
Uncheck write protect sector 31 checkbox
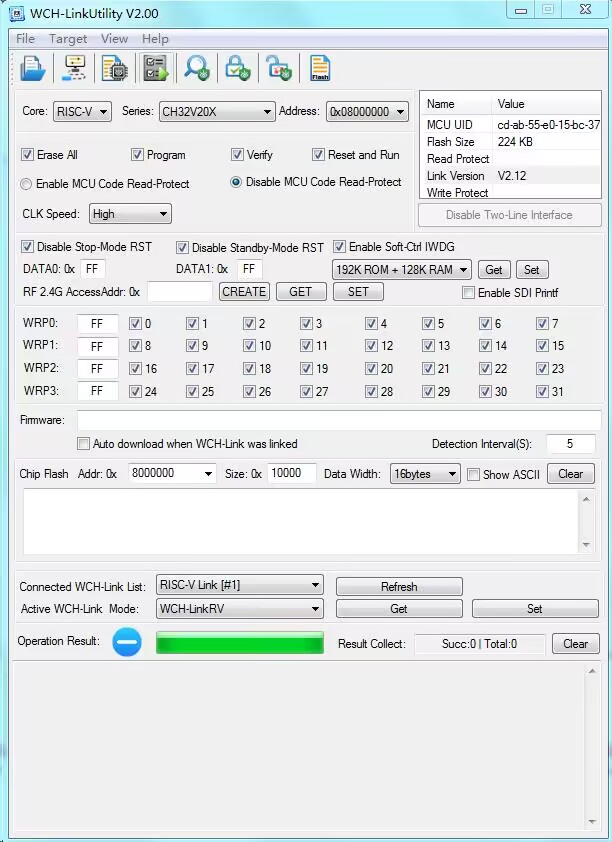(x=542, y=391)
